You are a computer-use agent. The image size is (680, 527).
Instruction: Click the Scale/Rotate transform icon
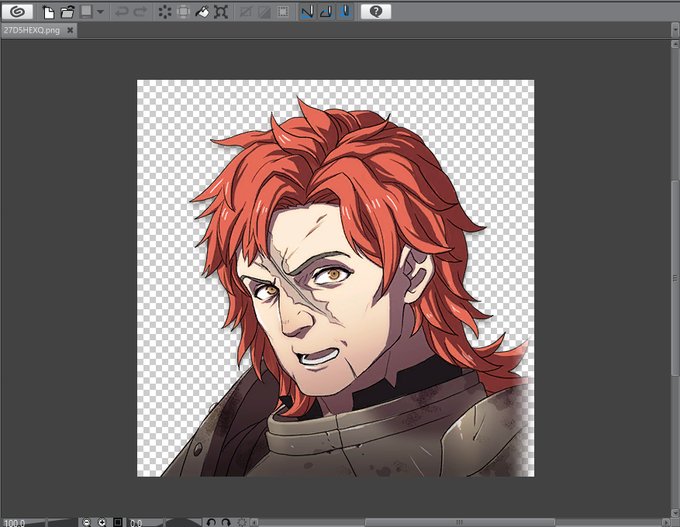[221, 12]
